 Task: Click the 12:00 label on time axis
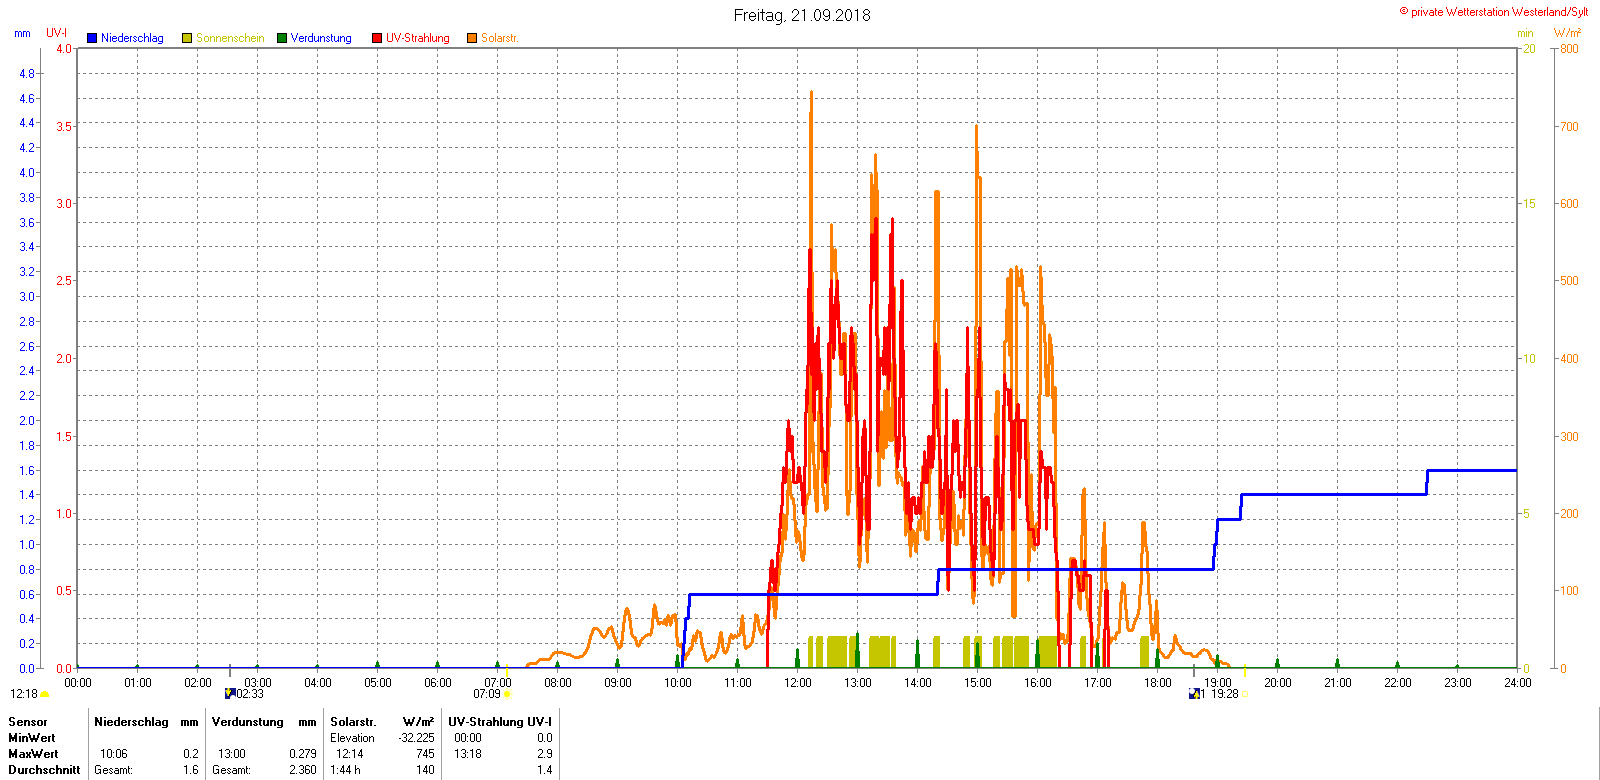pyautogui.click(x=798, y=683)
